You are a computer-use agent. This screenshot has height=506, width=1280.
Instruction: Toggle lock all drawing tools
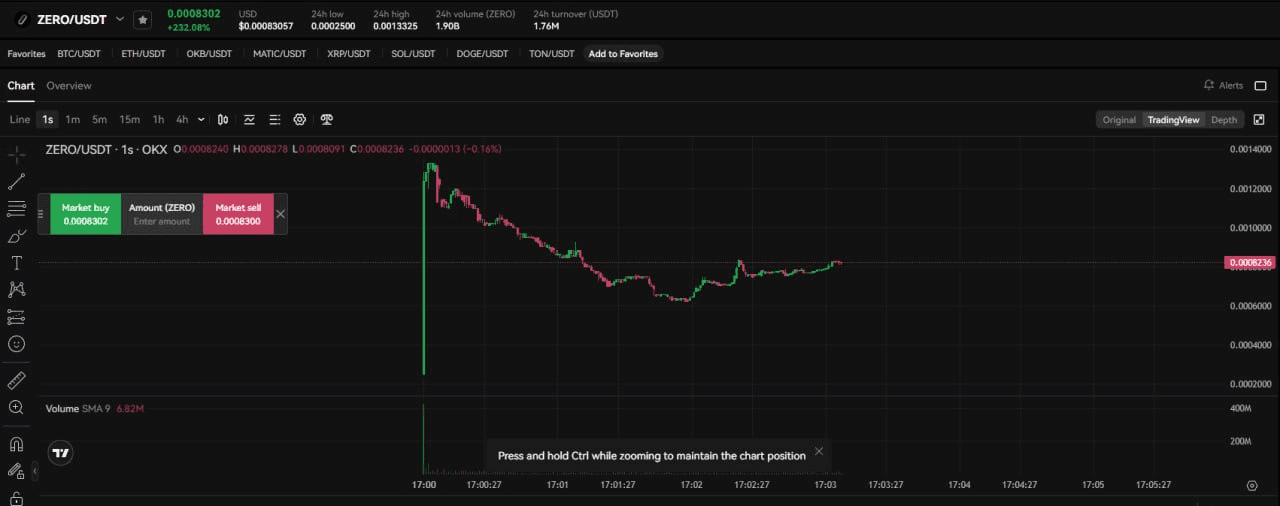click(16, 497)
